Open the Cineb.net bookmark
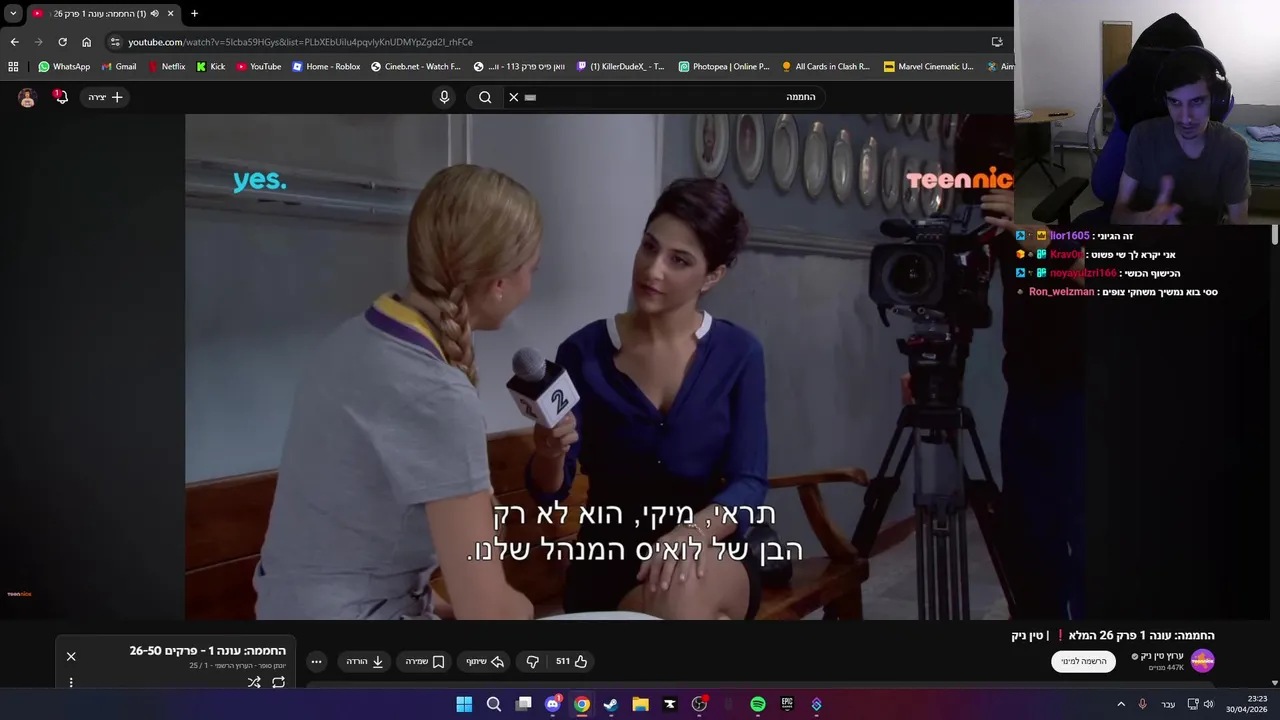This screenshot has width=1280, height=720. [x=416, y=67]
